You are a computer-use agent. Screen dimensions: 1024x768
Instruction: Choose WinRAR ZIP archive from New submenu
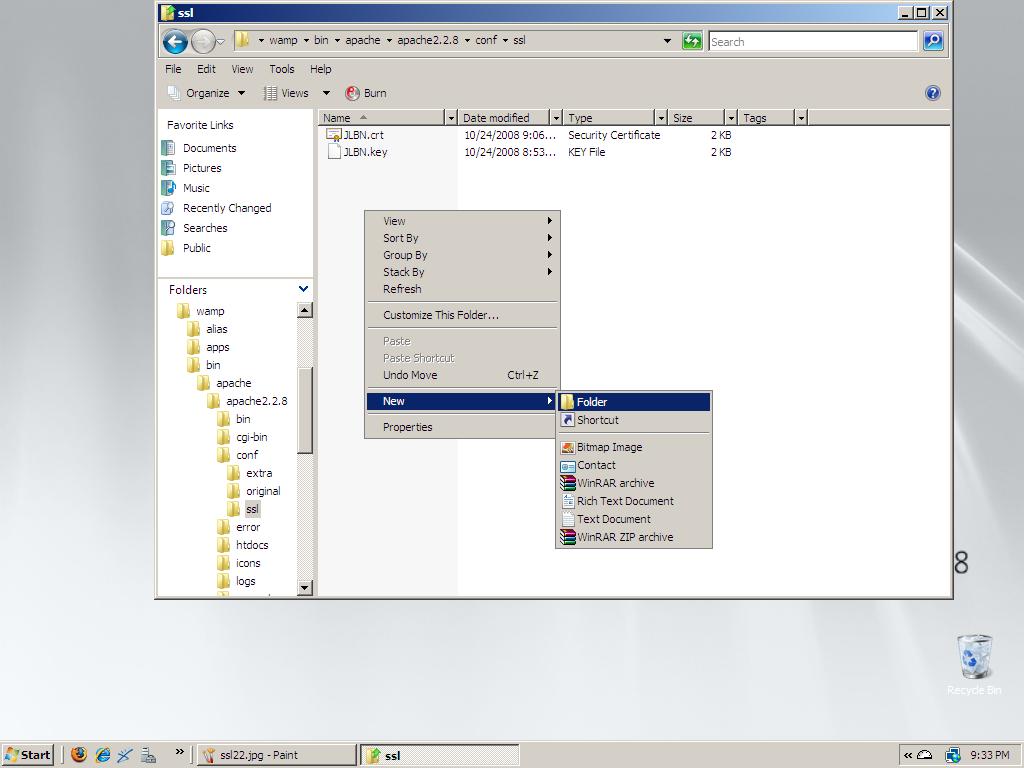(624, 537)
